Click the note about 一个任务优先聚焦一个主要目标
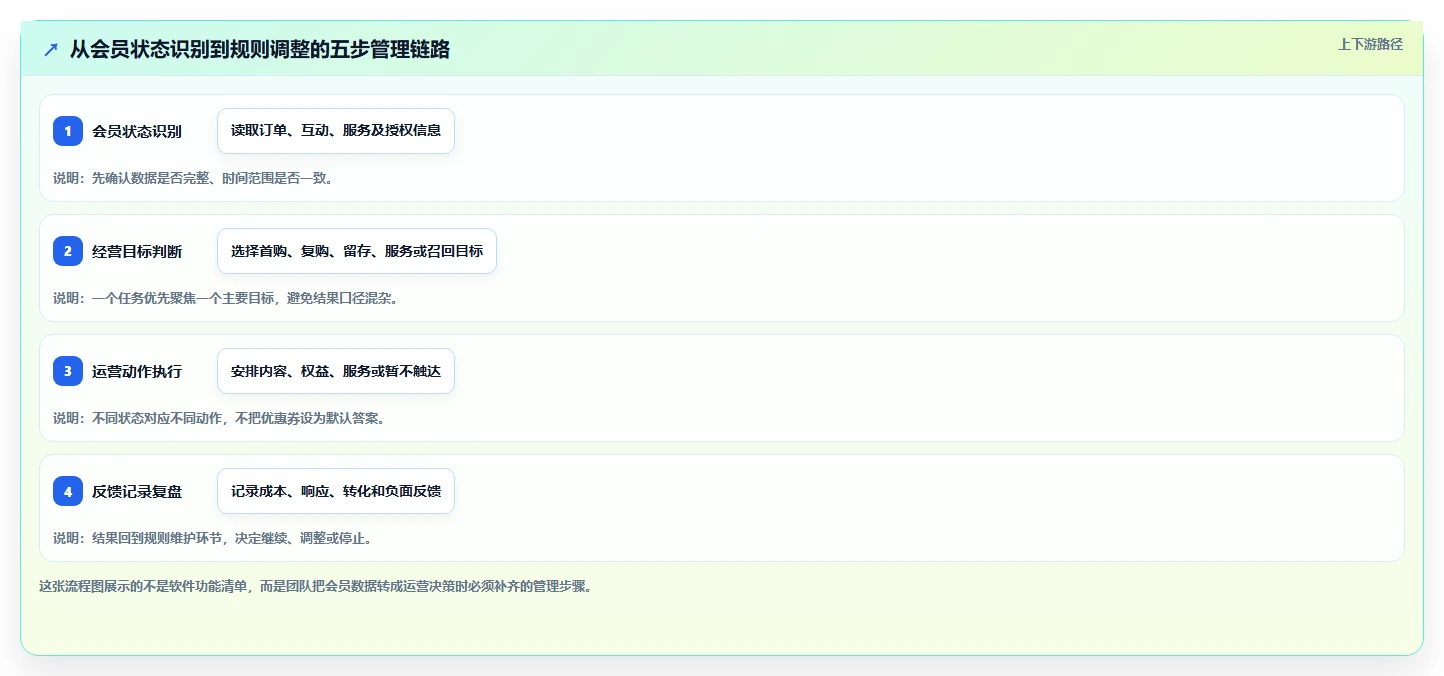The image size is (1444, 676). click(225, 298)
